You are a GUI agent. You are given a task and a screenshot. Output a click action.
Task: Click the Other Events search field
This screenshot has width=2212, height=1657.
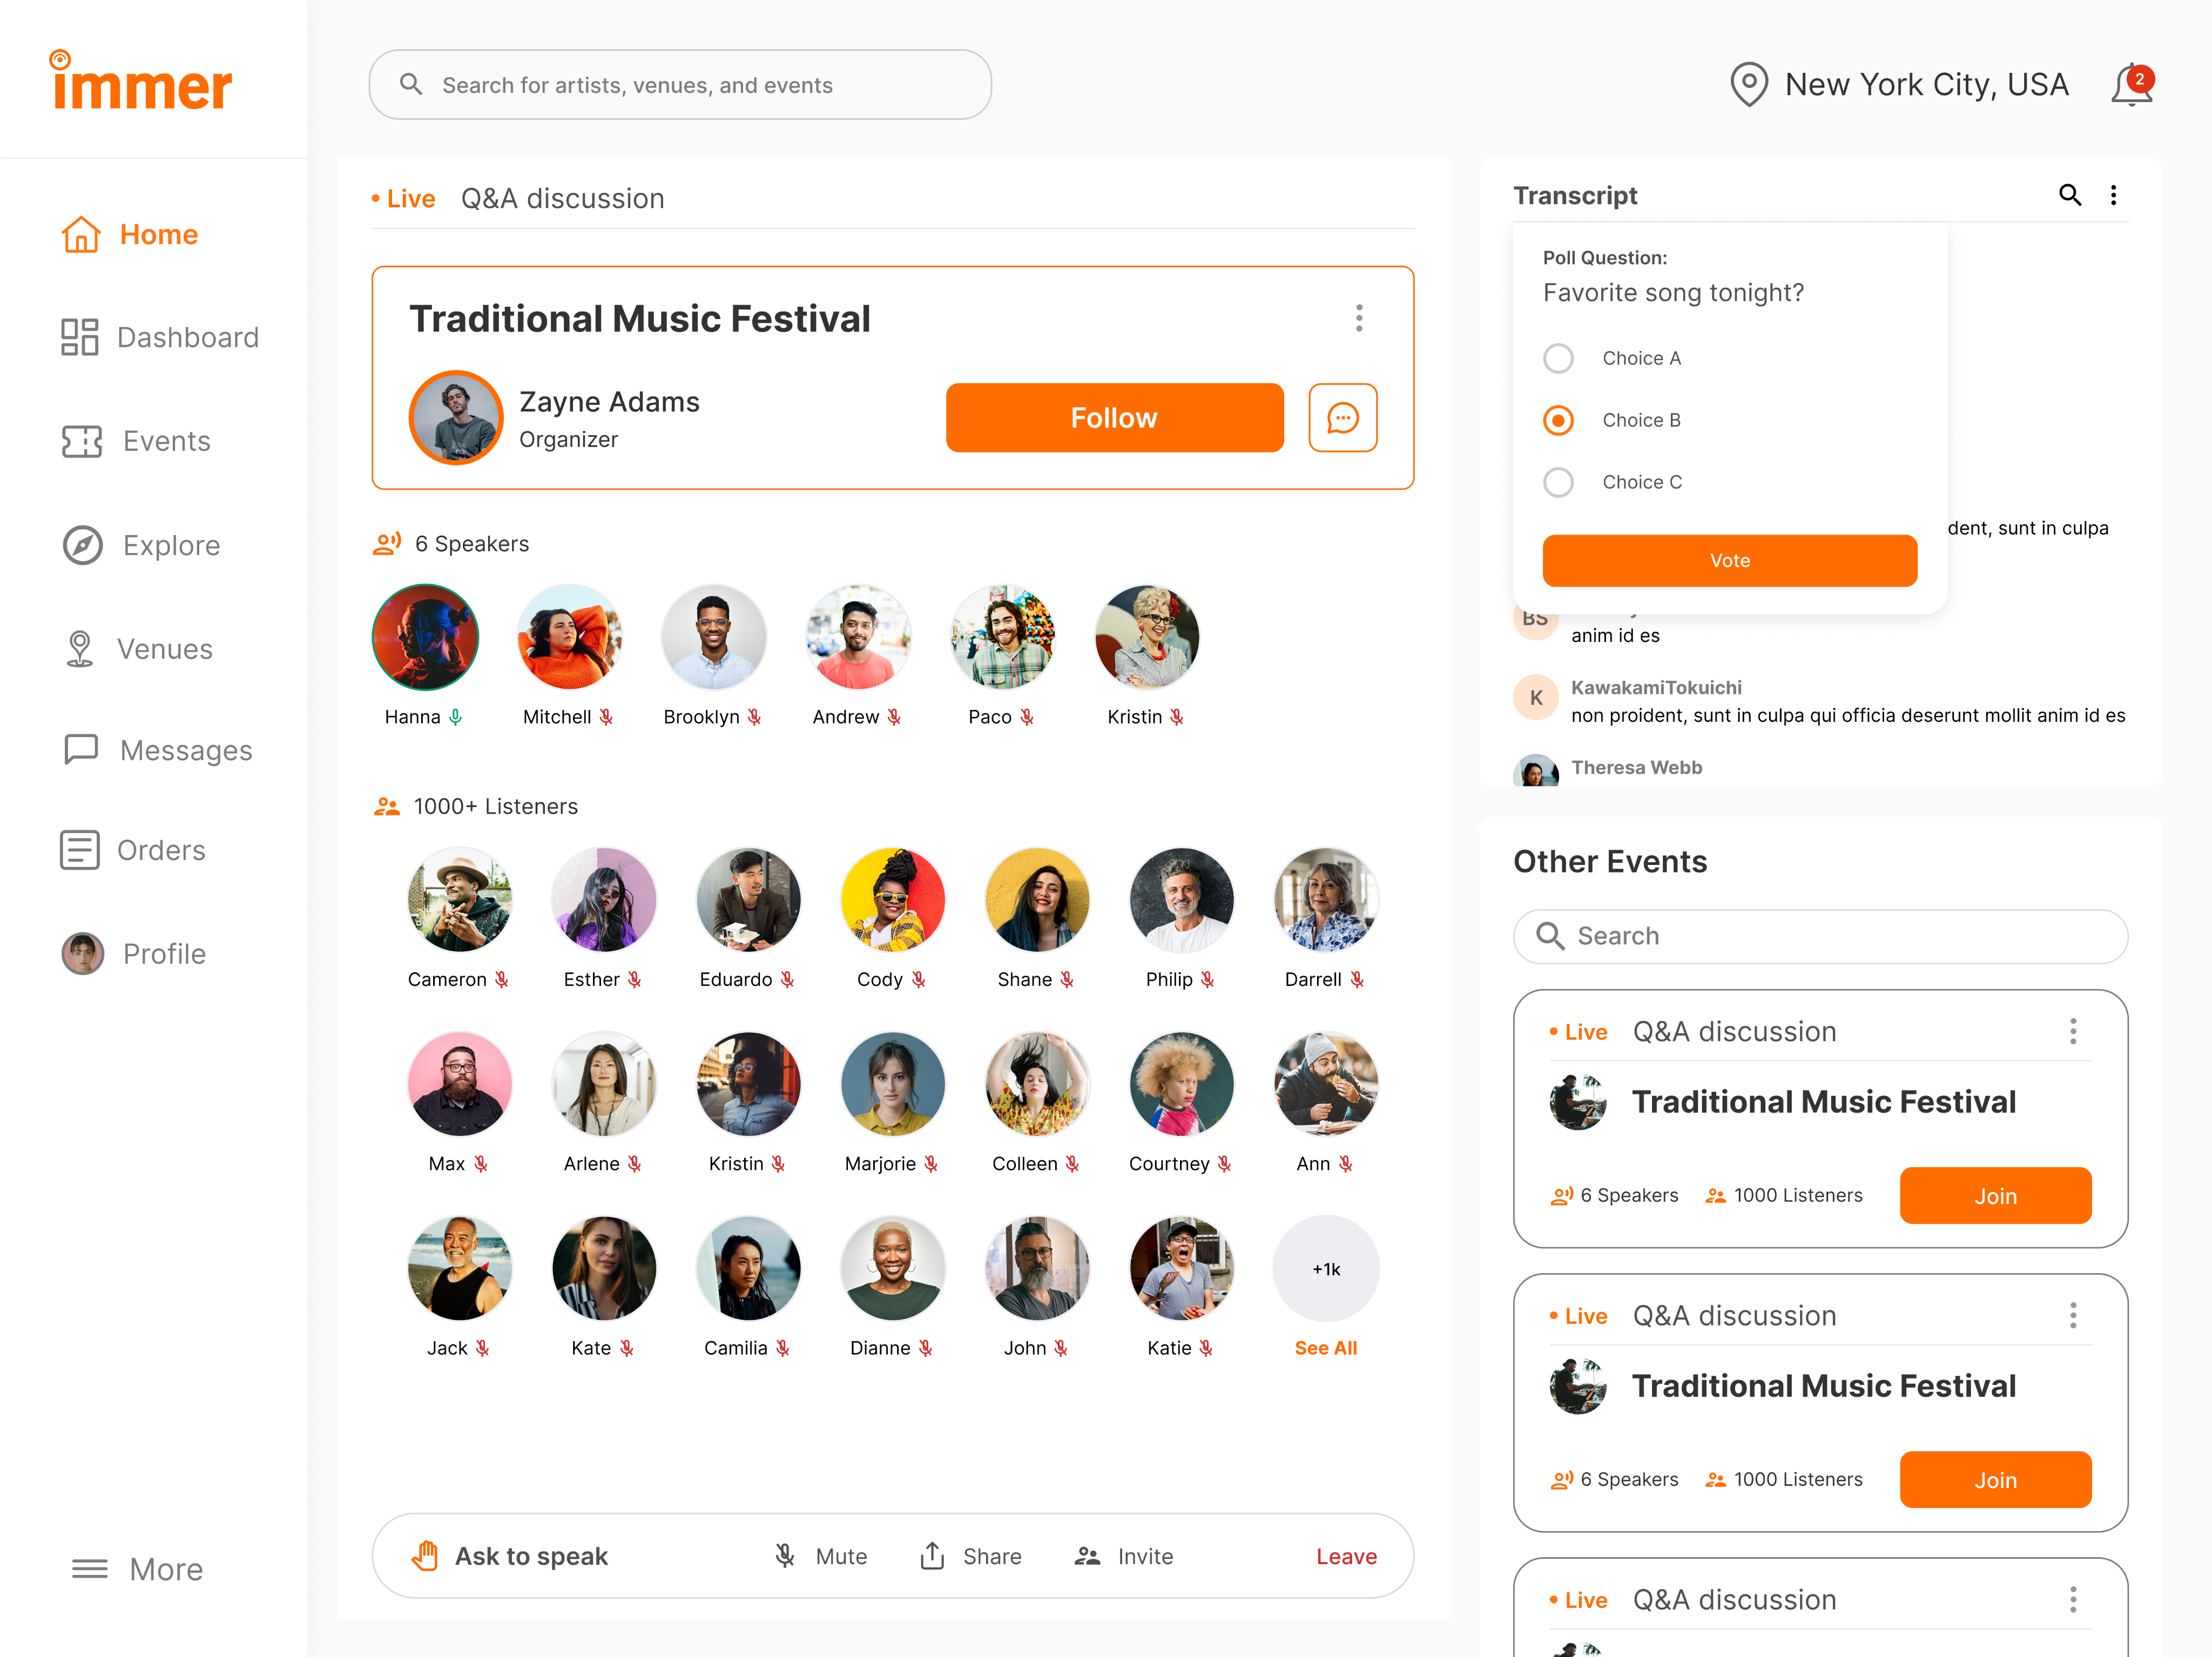point(1820,936)
